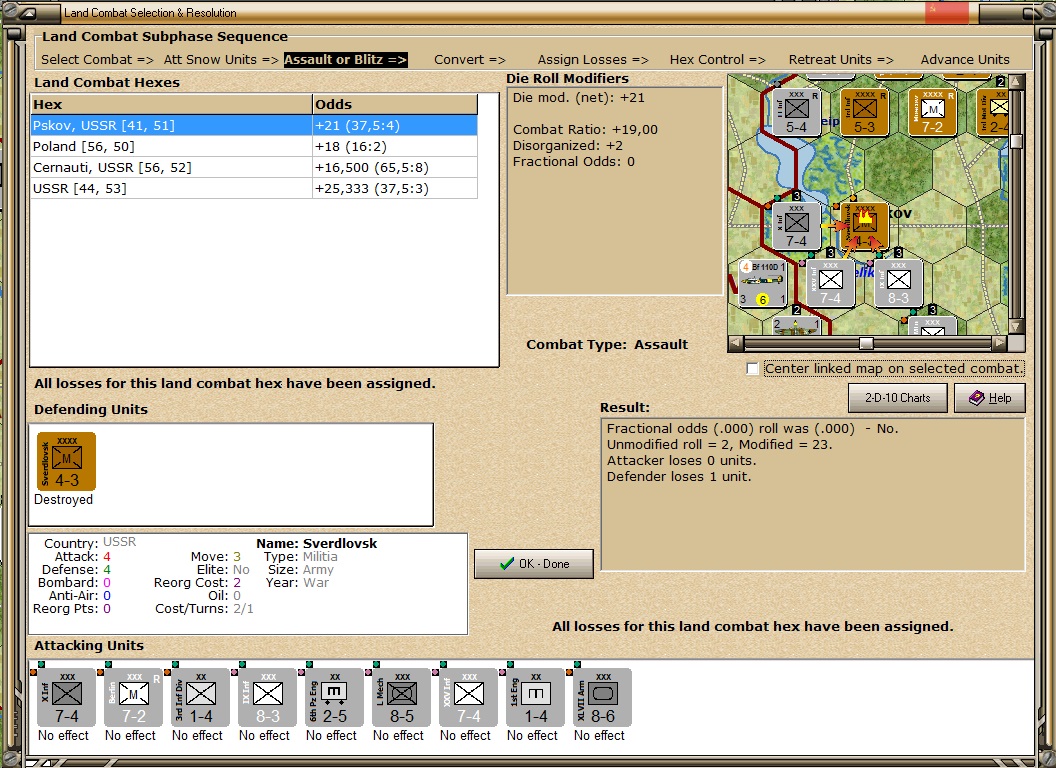Viewport: 1056px width, 768px height.
Task: Click the Bf 110D aircraft counter on map
Action: point(762,284)
